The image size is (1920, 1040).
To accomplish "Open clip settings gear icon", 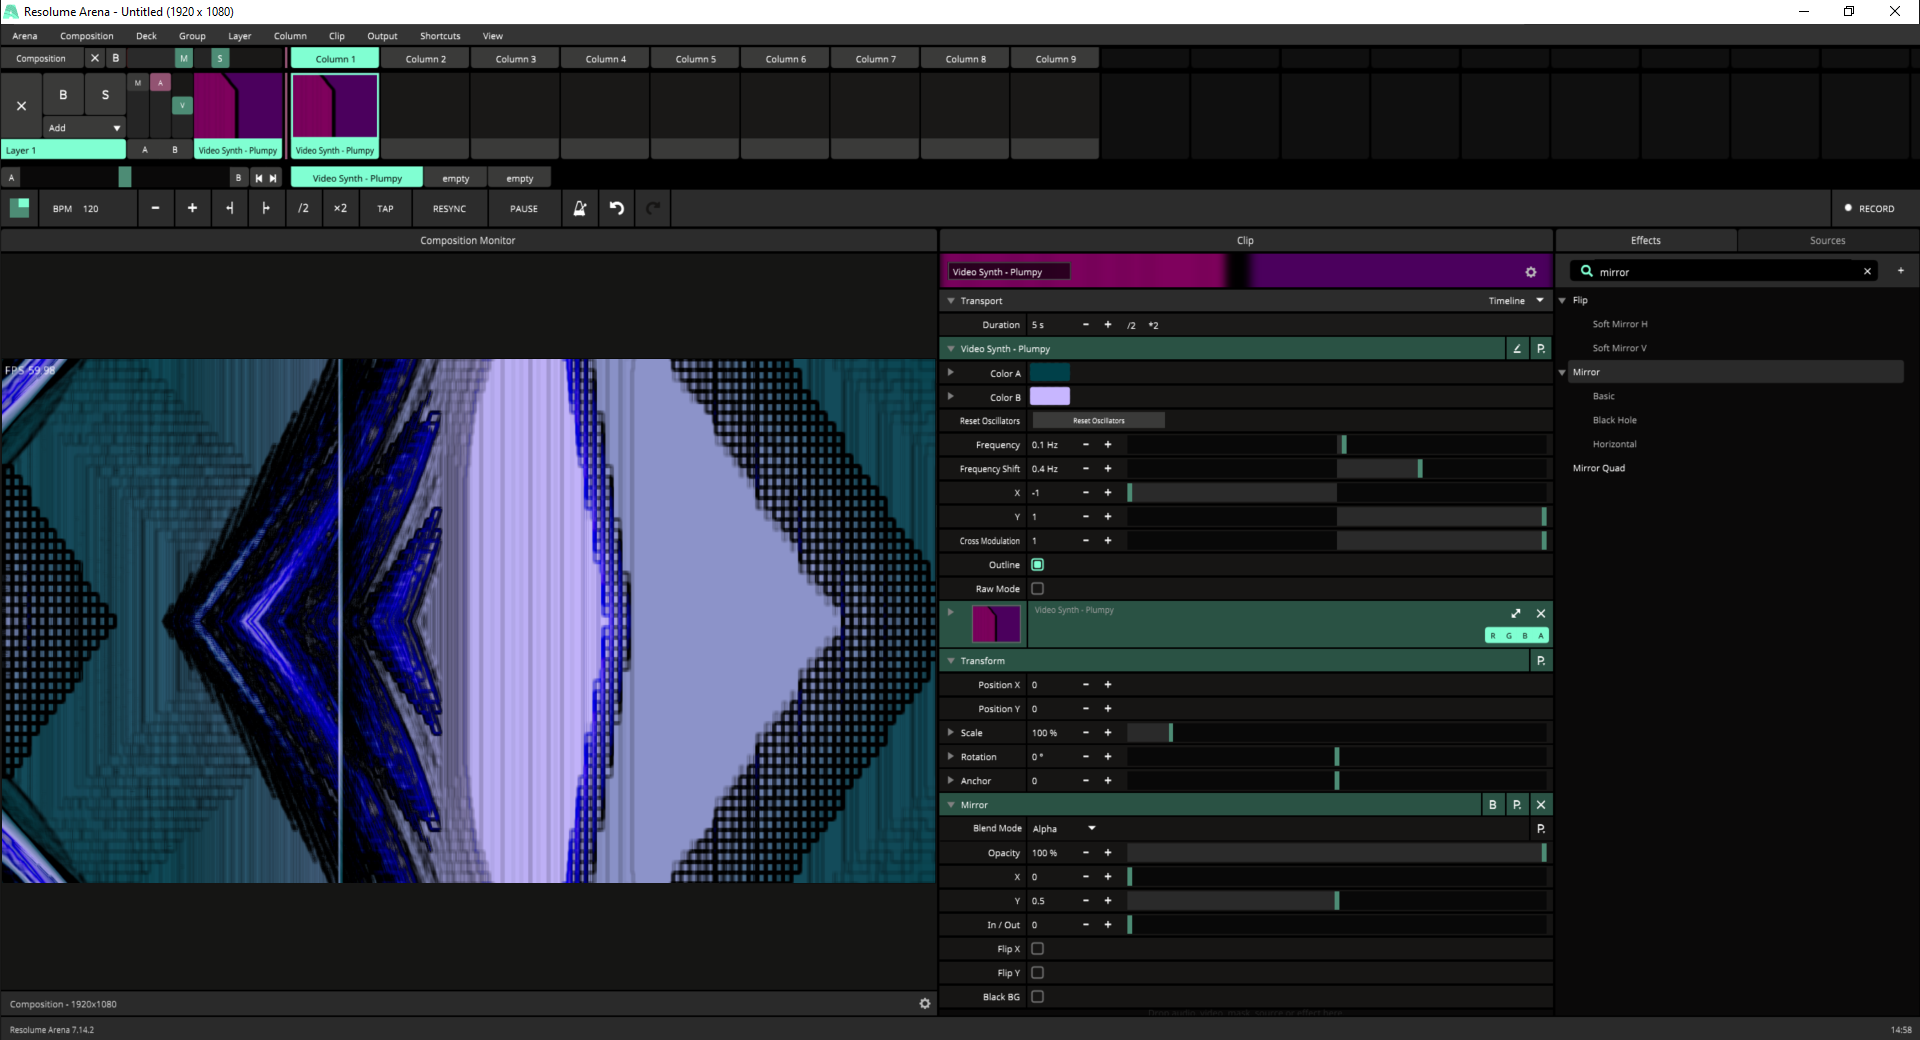I will click(x=1530, y=272).
